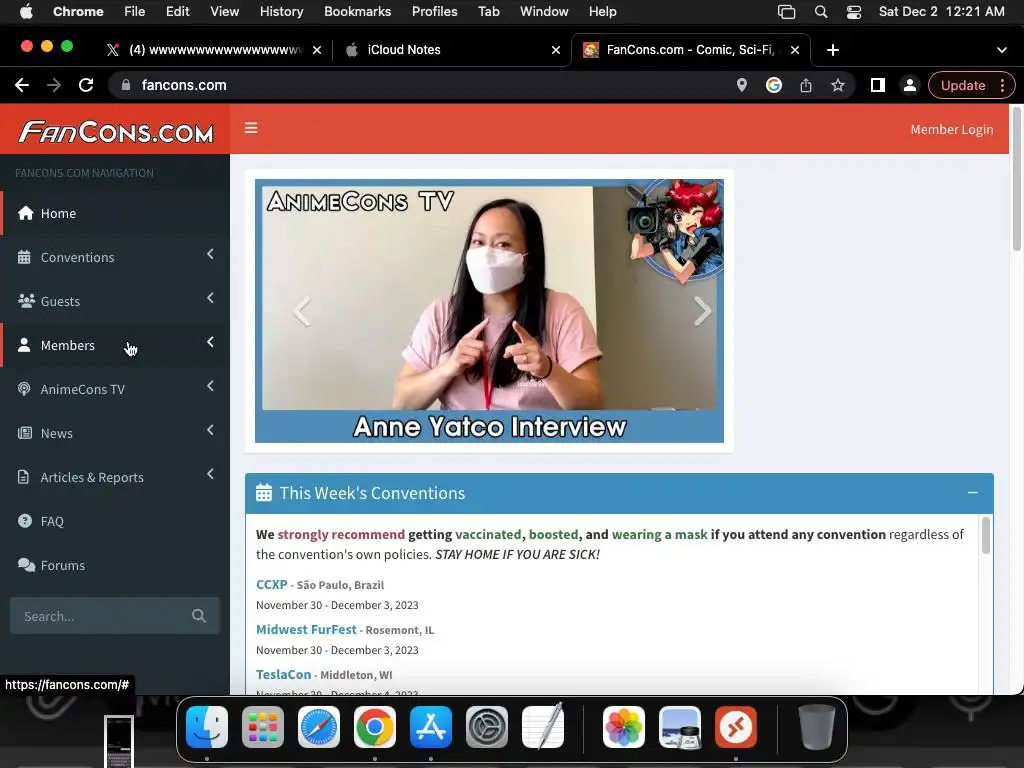Collapse This Week's Conventions panel
This screenshot has width=1024, height=768.
[972, 492]
